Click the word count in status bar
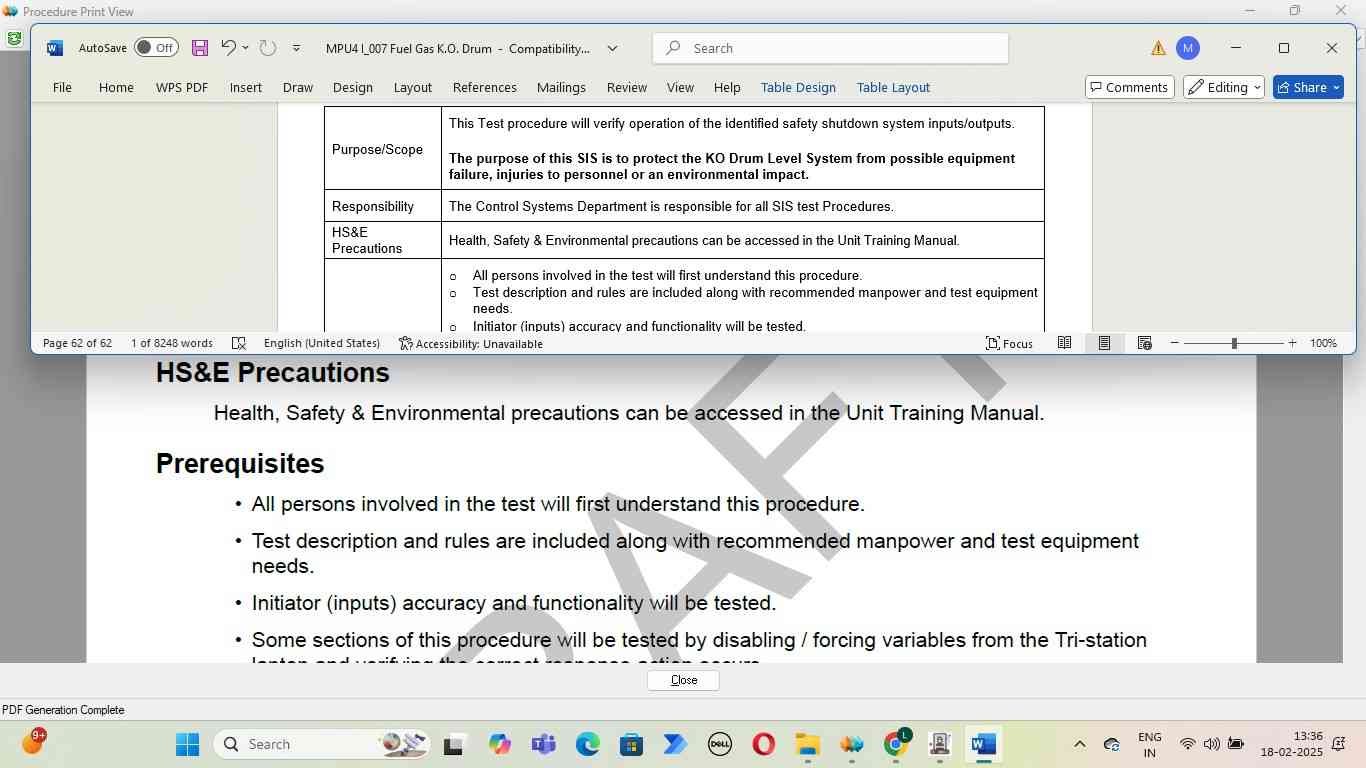Viewport: 1366px width, 768px height. point(171,343)
